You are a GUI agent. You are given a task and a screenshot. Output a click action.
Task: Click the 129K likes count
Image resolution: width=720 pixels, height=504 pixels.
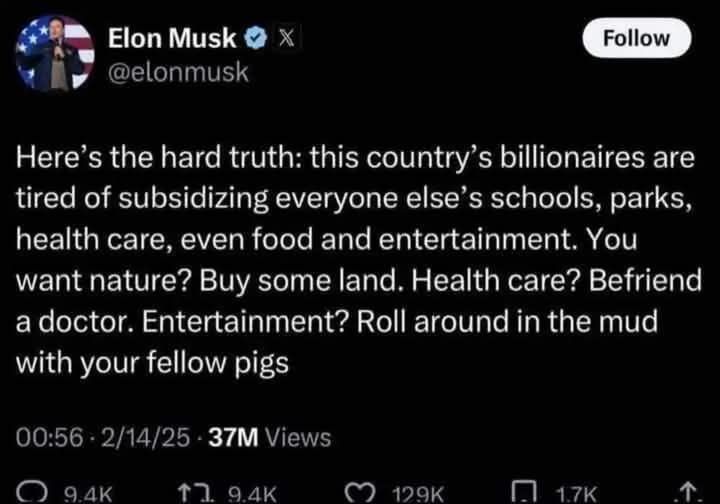click(418, 495)
